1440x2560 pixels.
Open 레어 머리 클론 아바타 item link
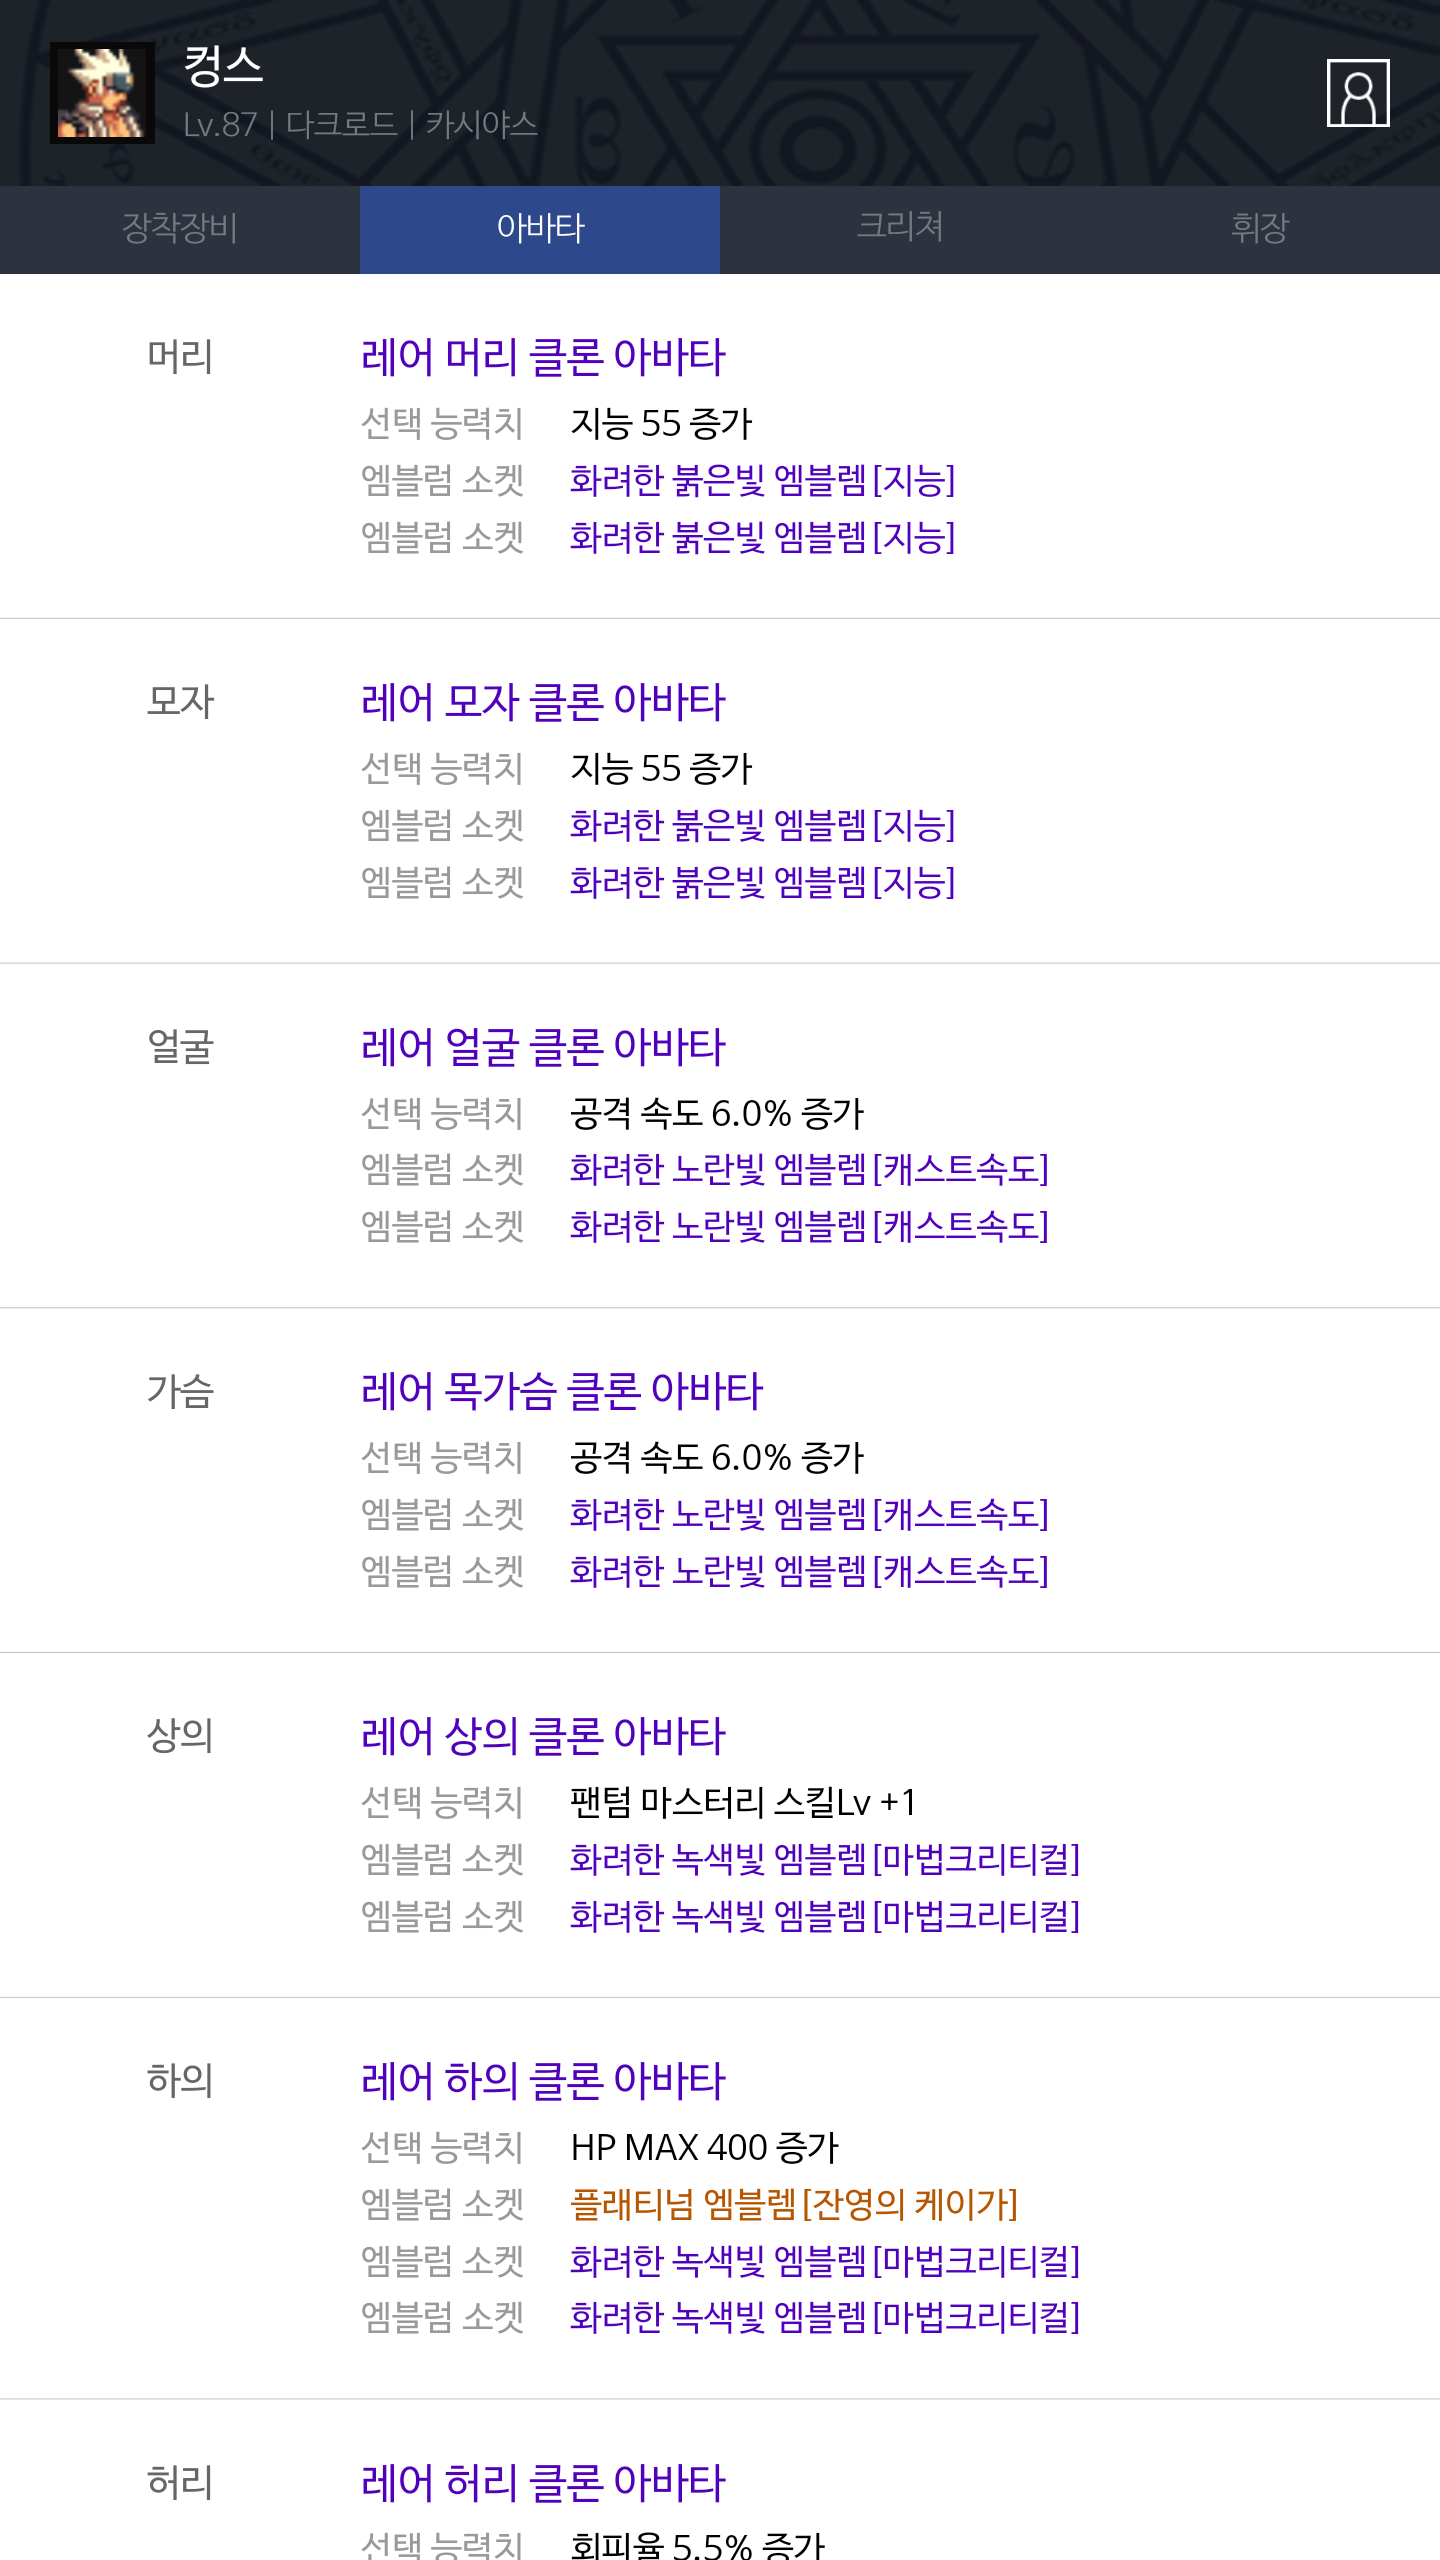[543, 357]
